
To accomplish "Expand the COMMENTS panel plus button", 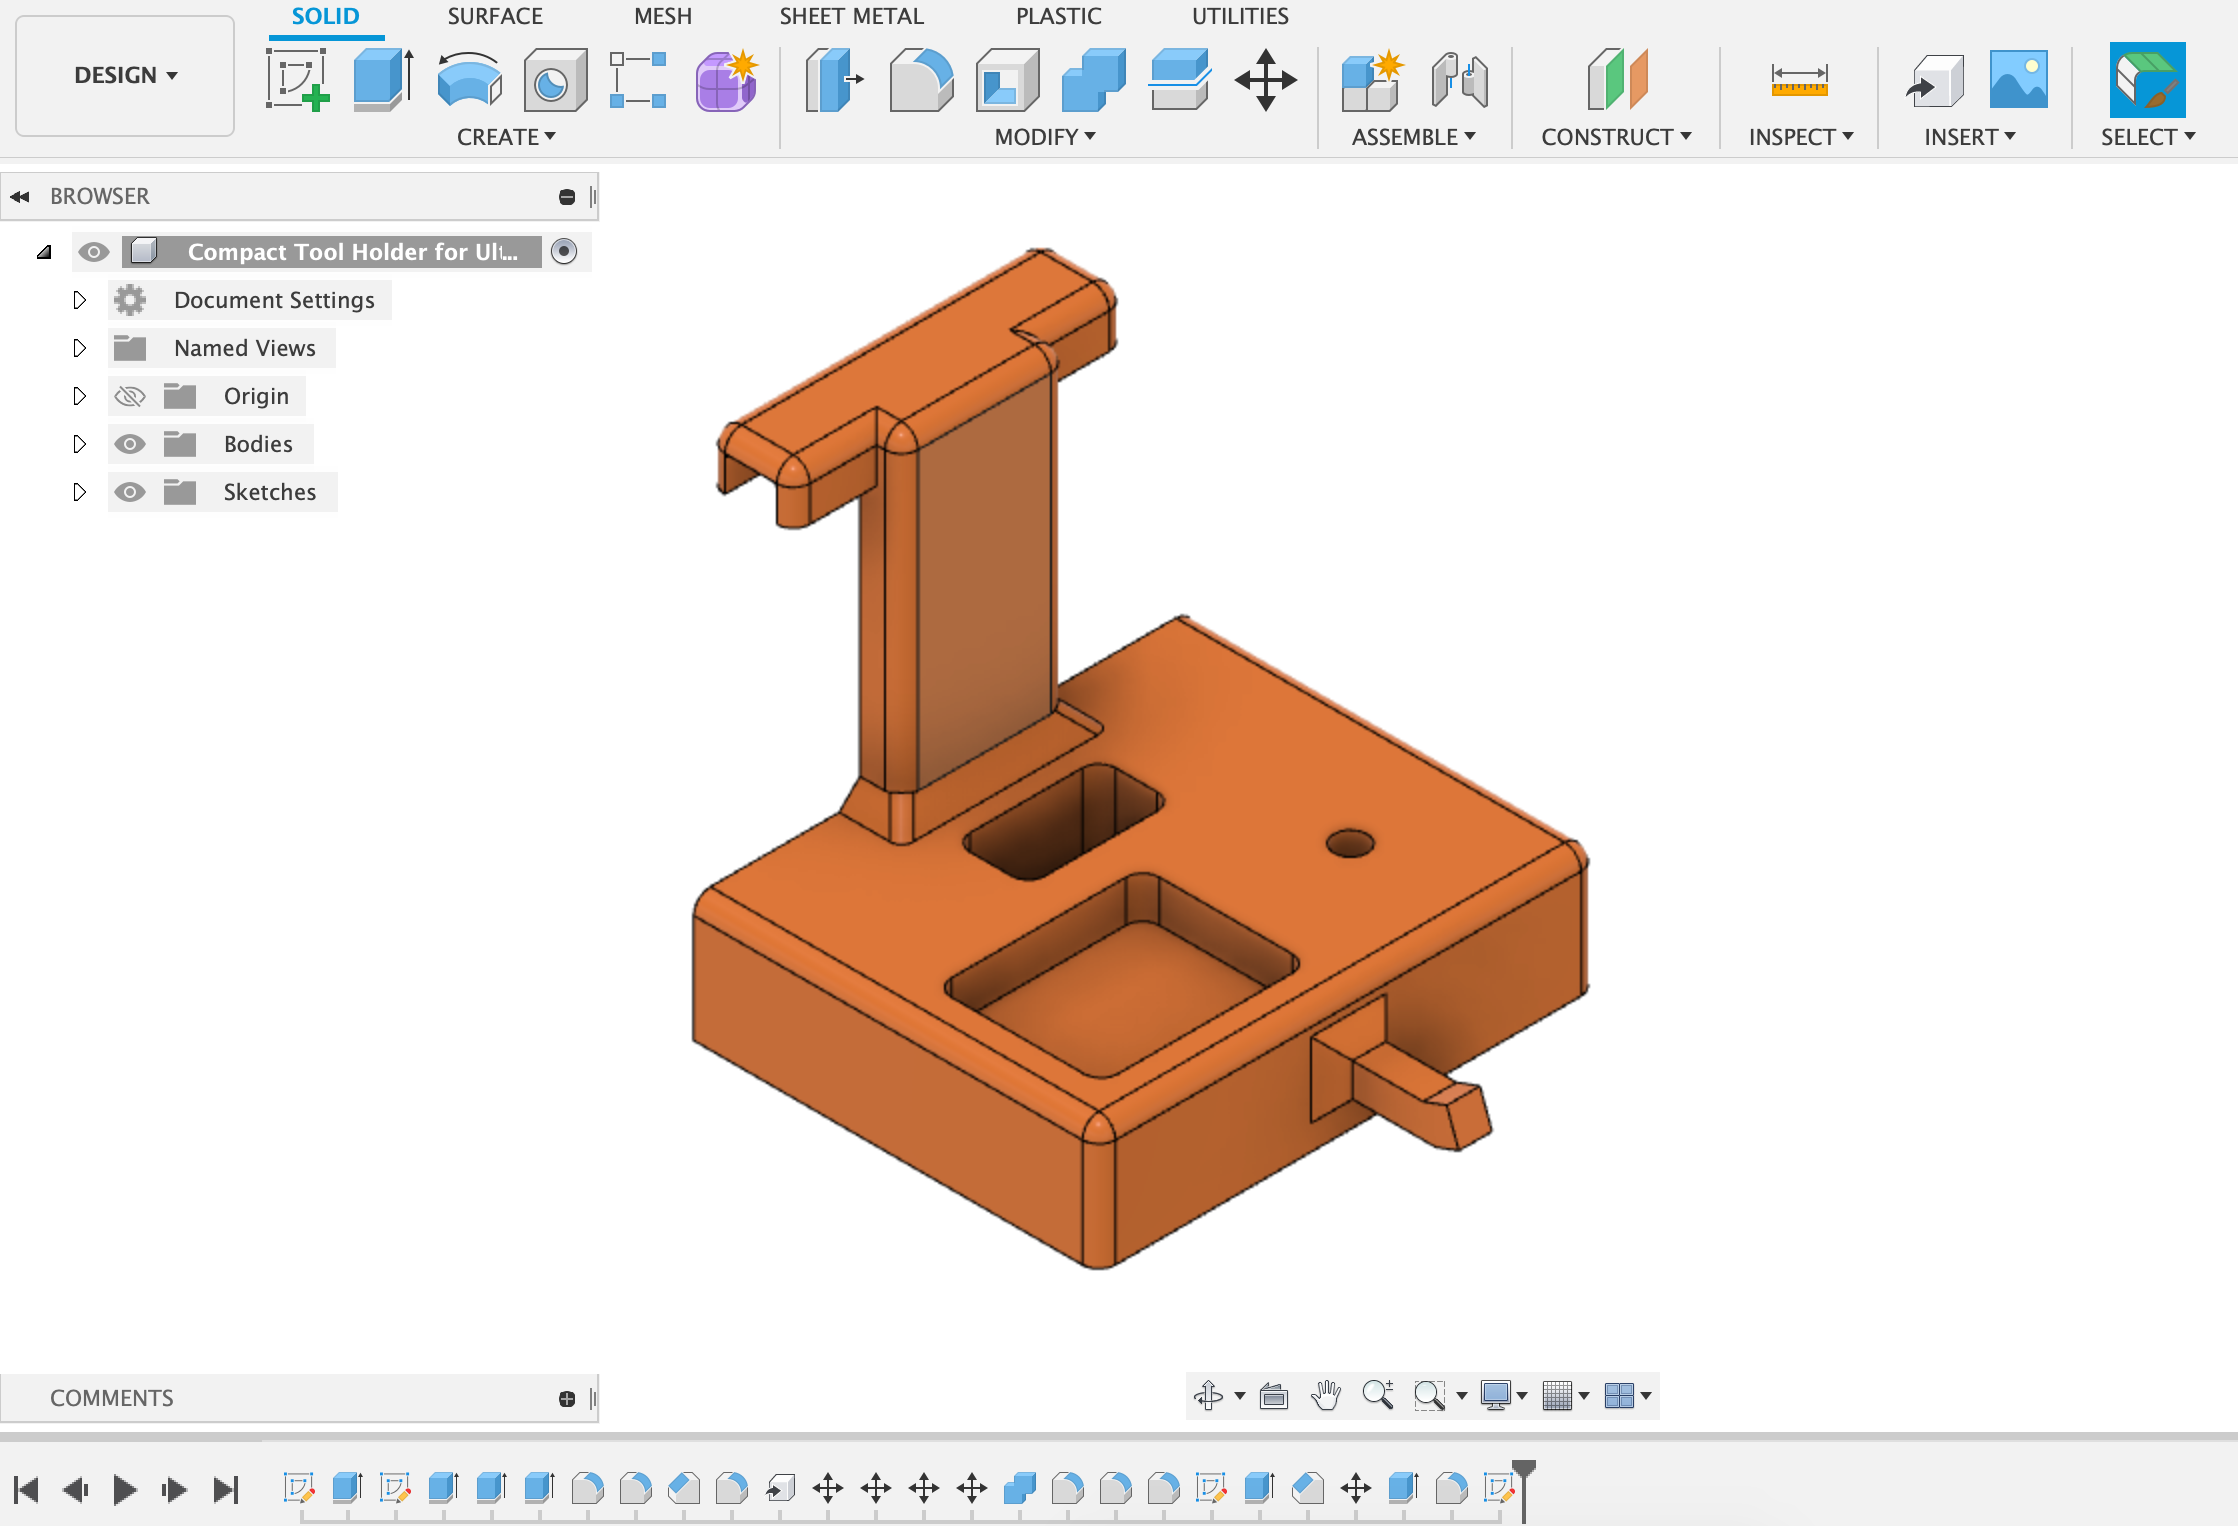I will tap(567, 1398).
